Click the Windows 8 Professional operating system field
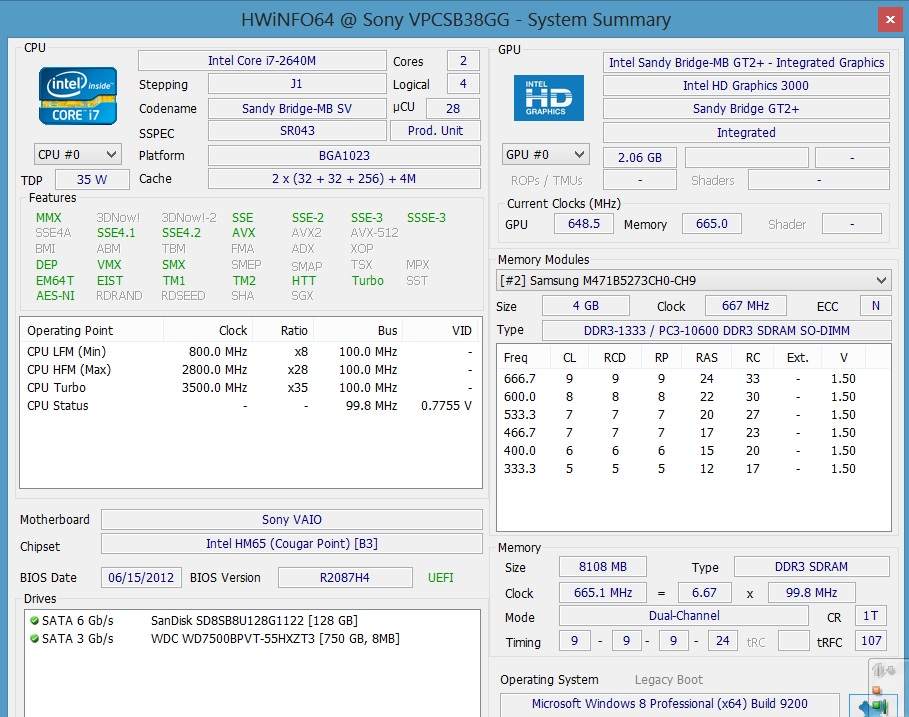The height and width of the screenshot is (717, 909). pyautogui.click(x=669, y=704)
